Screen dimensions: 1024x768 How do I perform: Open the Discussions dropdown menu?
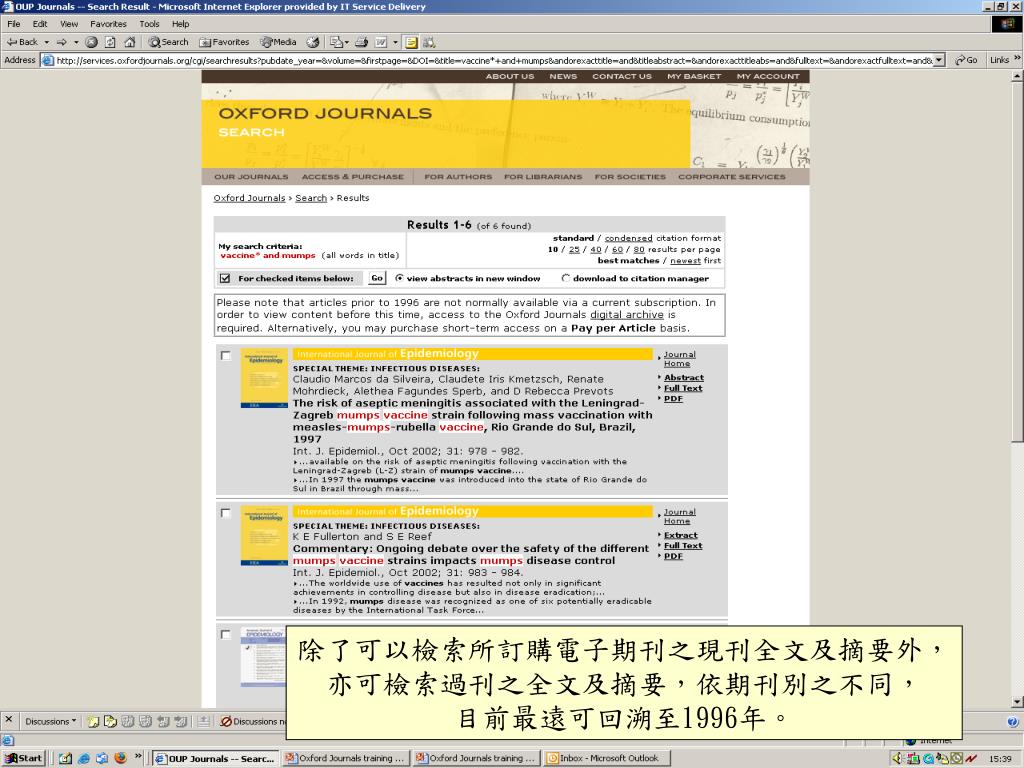pos(50,721)
